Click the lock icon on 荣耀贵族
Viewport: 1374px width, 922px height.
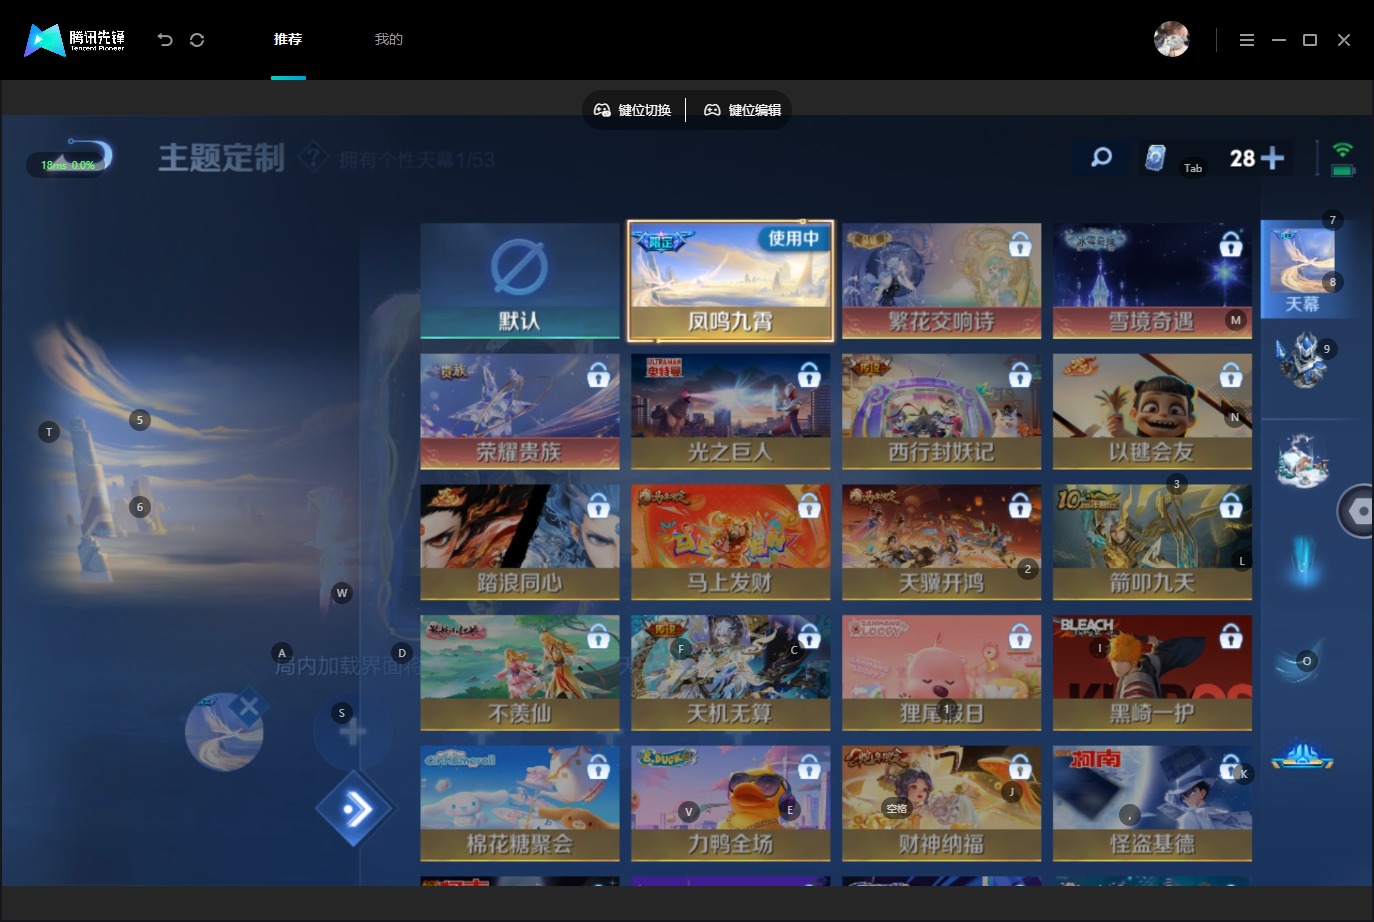coord(598,375)
